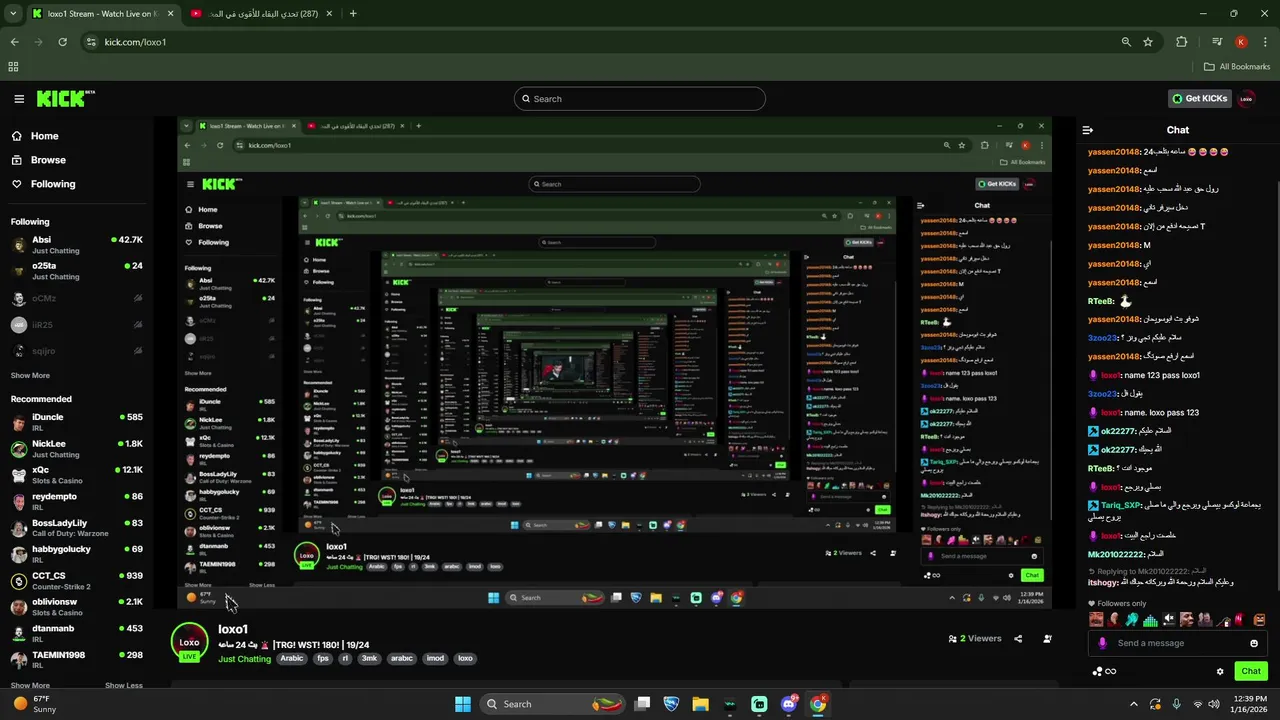Open the Chrome extensions puzzle icon
Viewport: 1280px width, 720px height.
click(x=1182, y=42)
